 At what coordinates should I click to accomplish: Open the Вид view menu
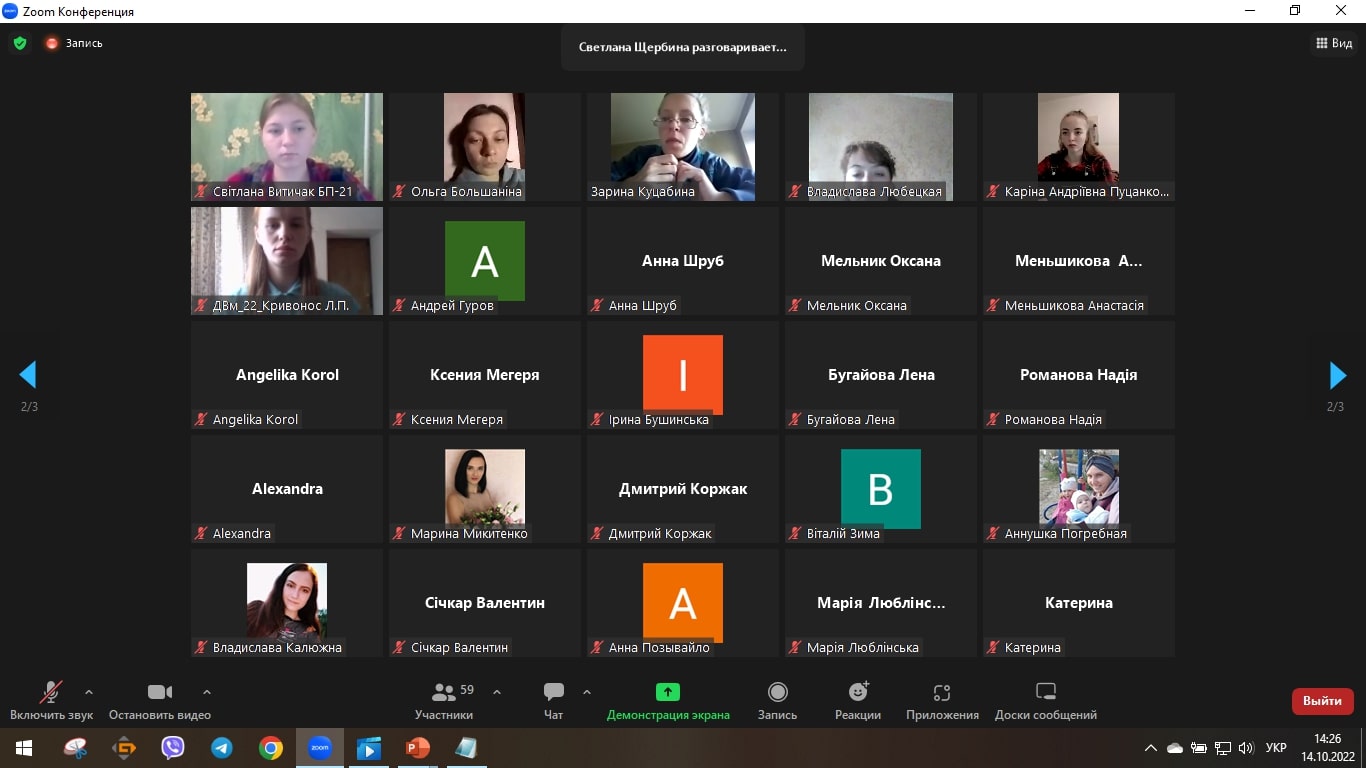coord(1333,43)
